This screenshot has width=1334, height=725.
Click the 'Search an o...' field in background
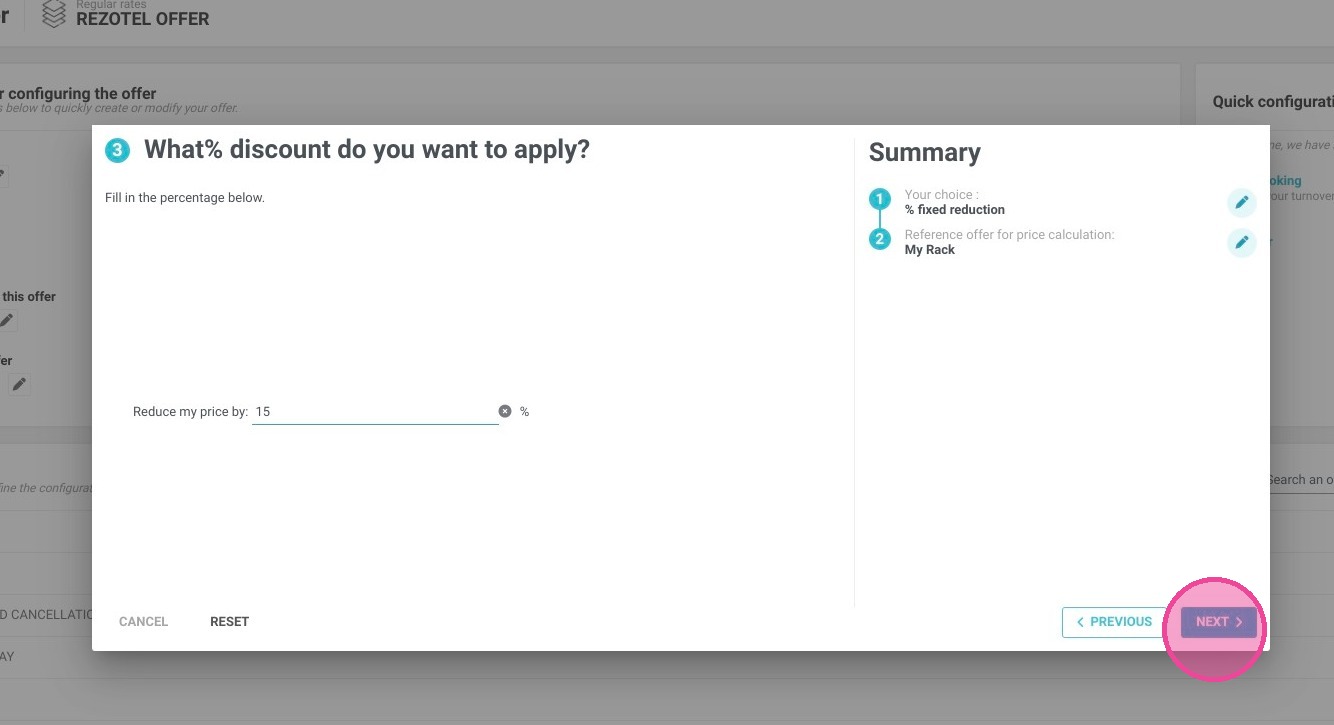[1300, 480]
